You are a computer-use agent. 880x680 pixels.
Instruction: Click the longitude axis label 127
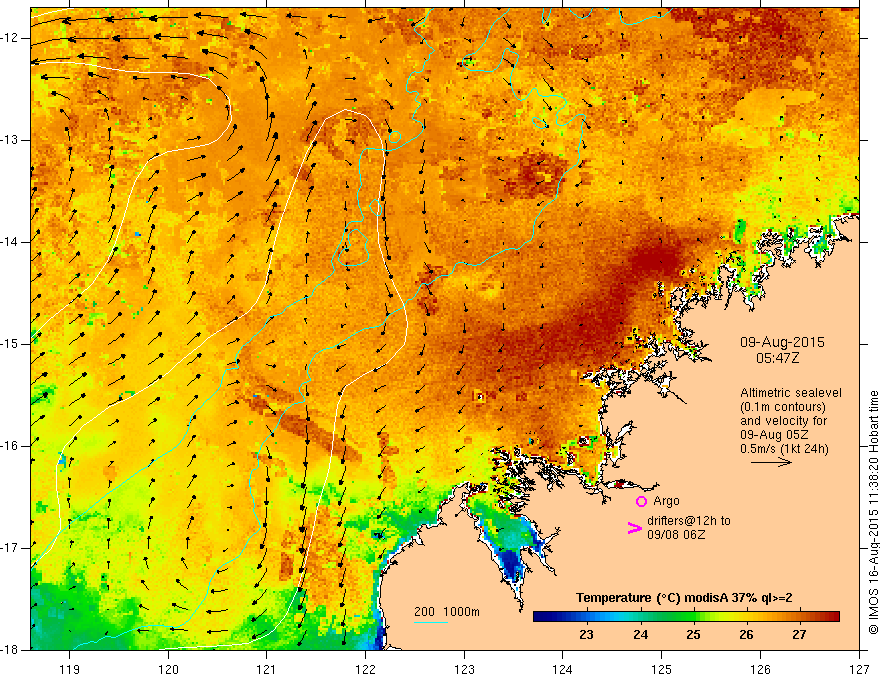859,669
